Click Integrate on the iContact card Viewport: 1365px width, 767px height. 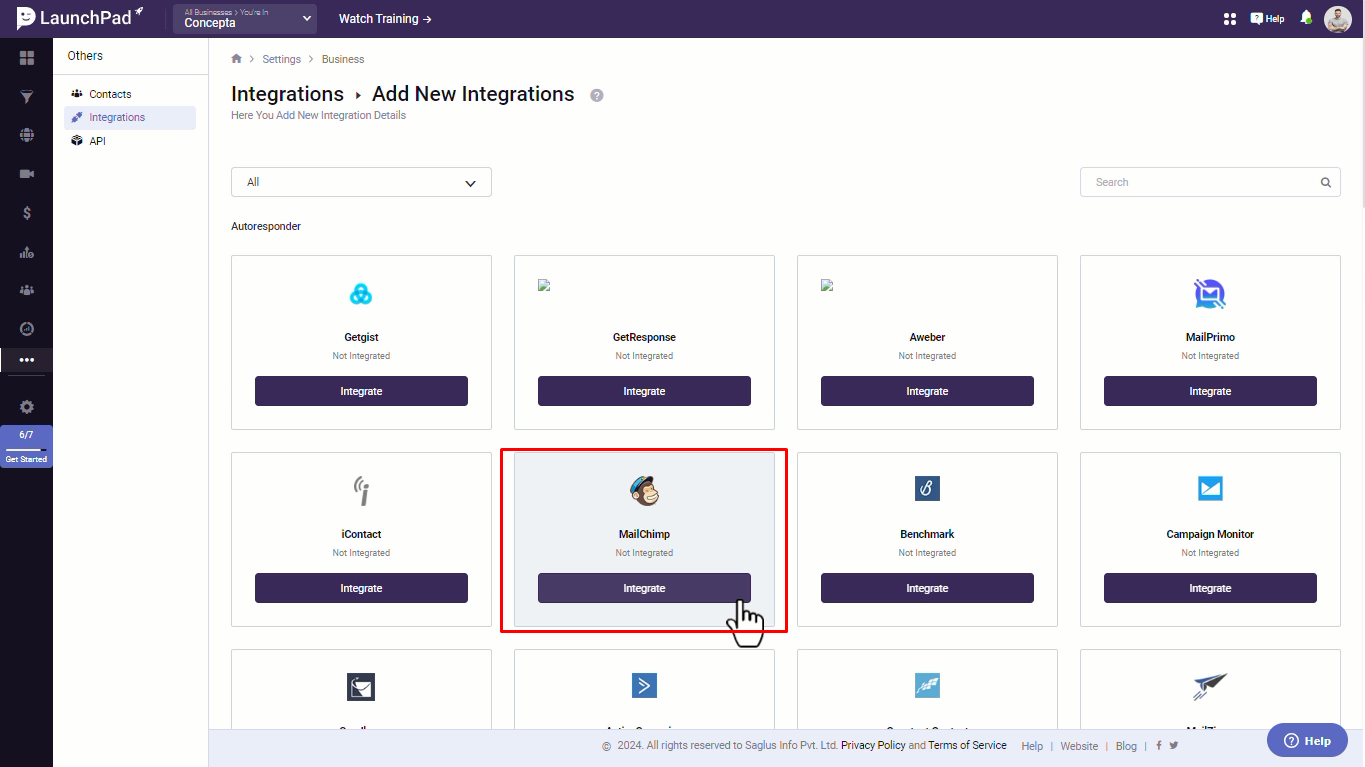point(361,588)
